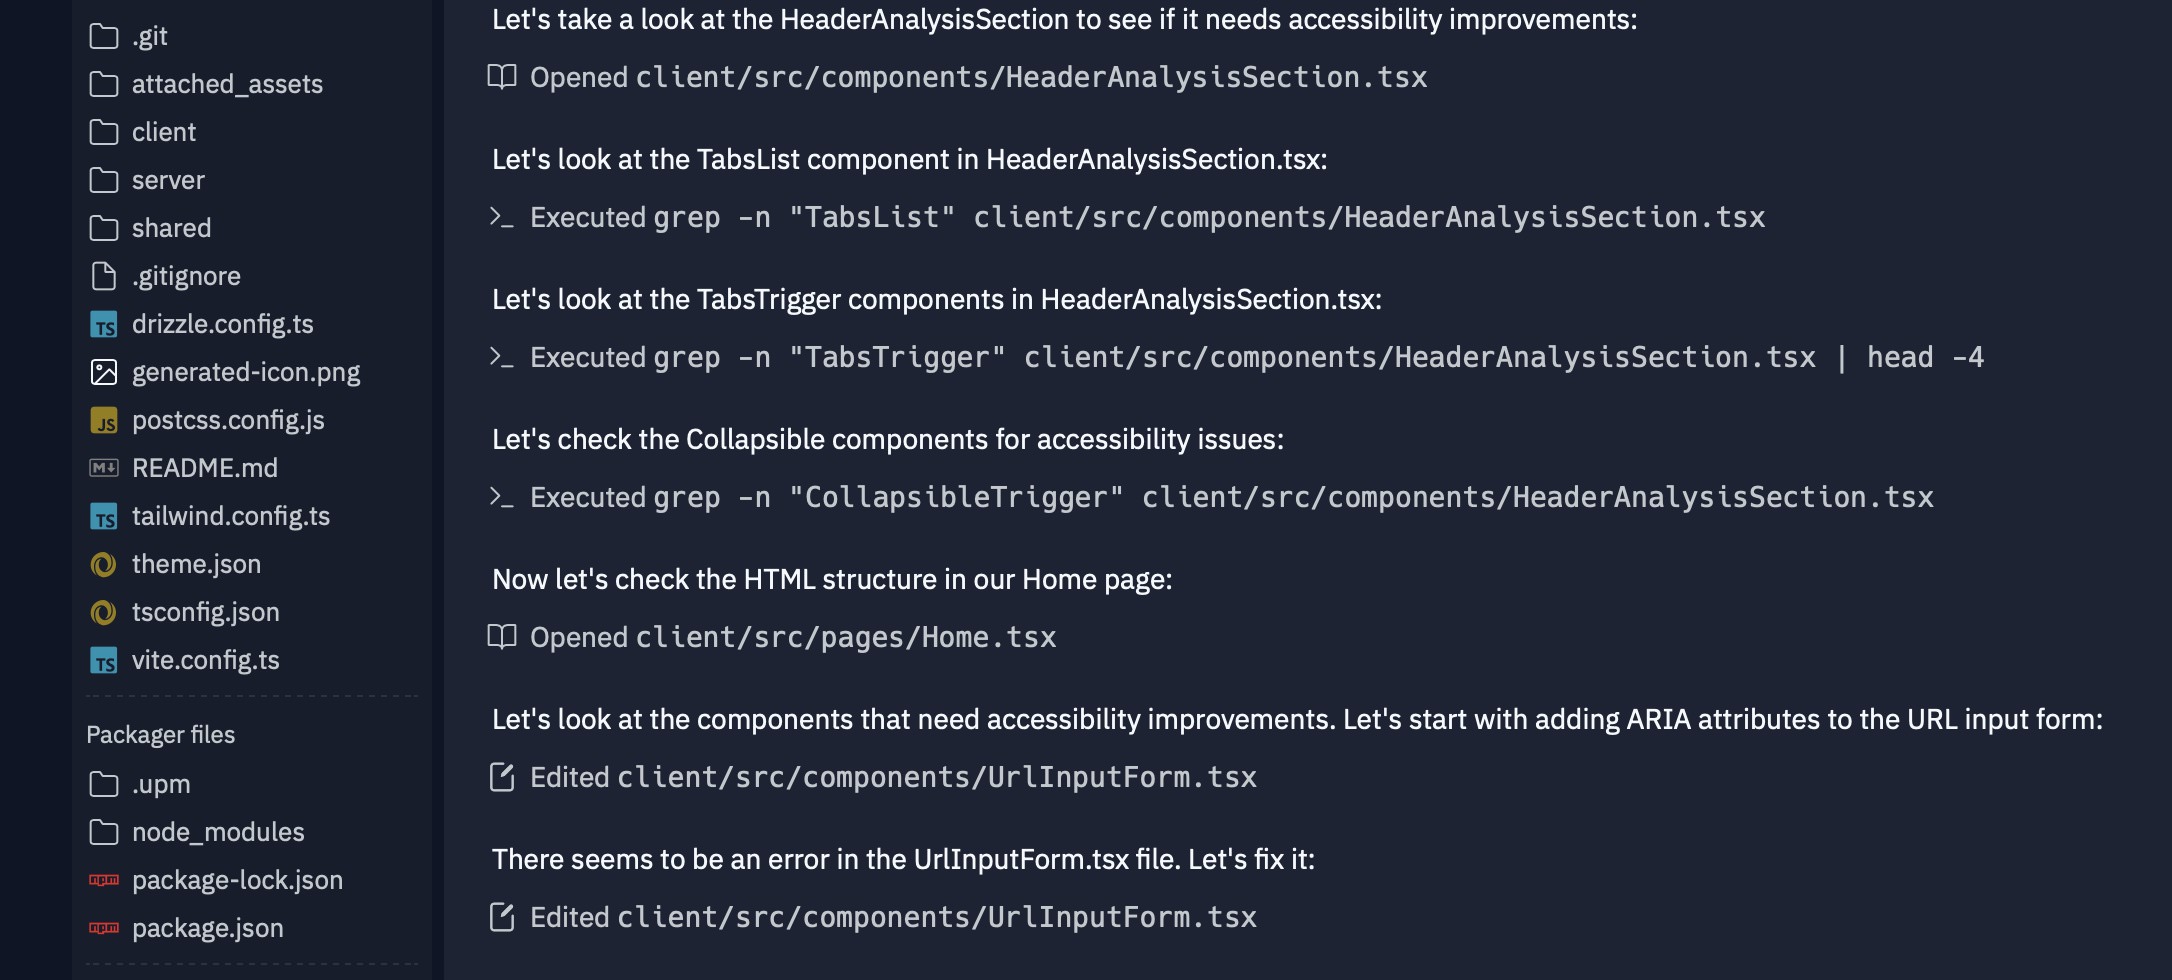Click the TypeScript icon beside drizzle.config.ts
Screen dimensions: 2172x980
(104, 325)
